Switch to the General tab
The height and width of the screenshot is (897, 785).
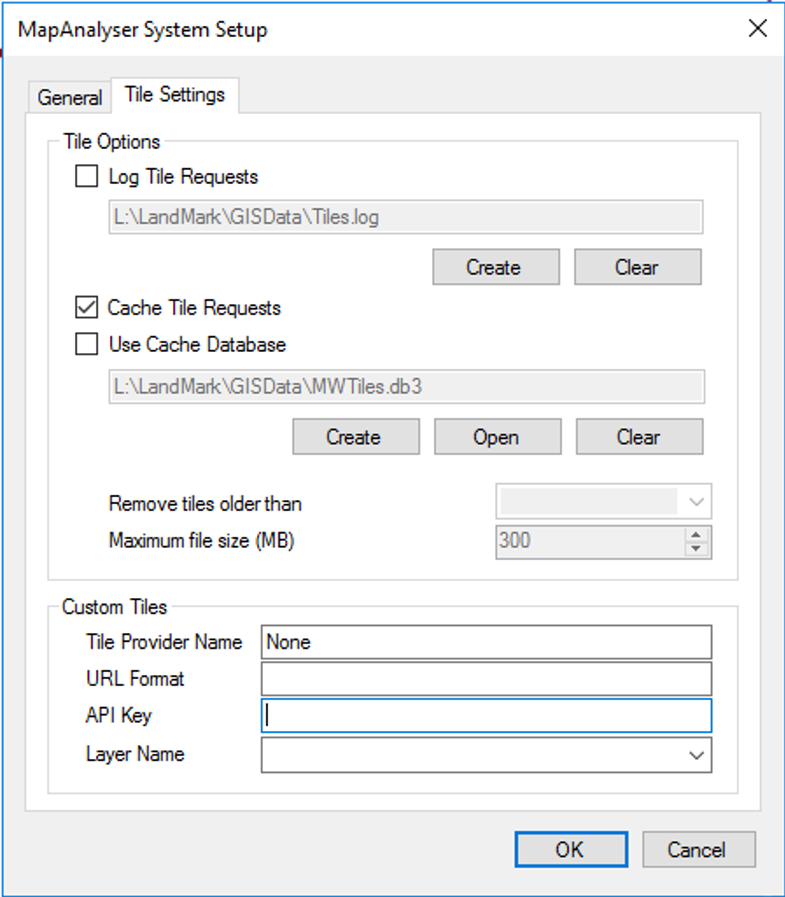(70, 98)
